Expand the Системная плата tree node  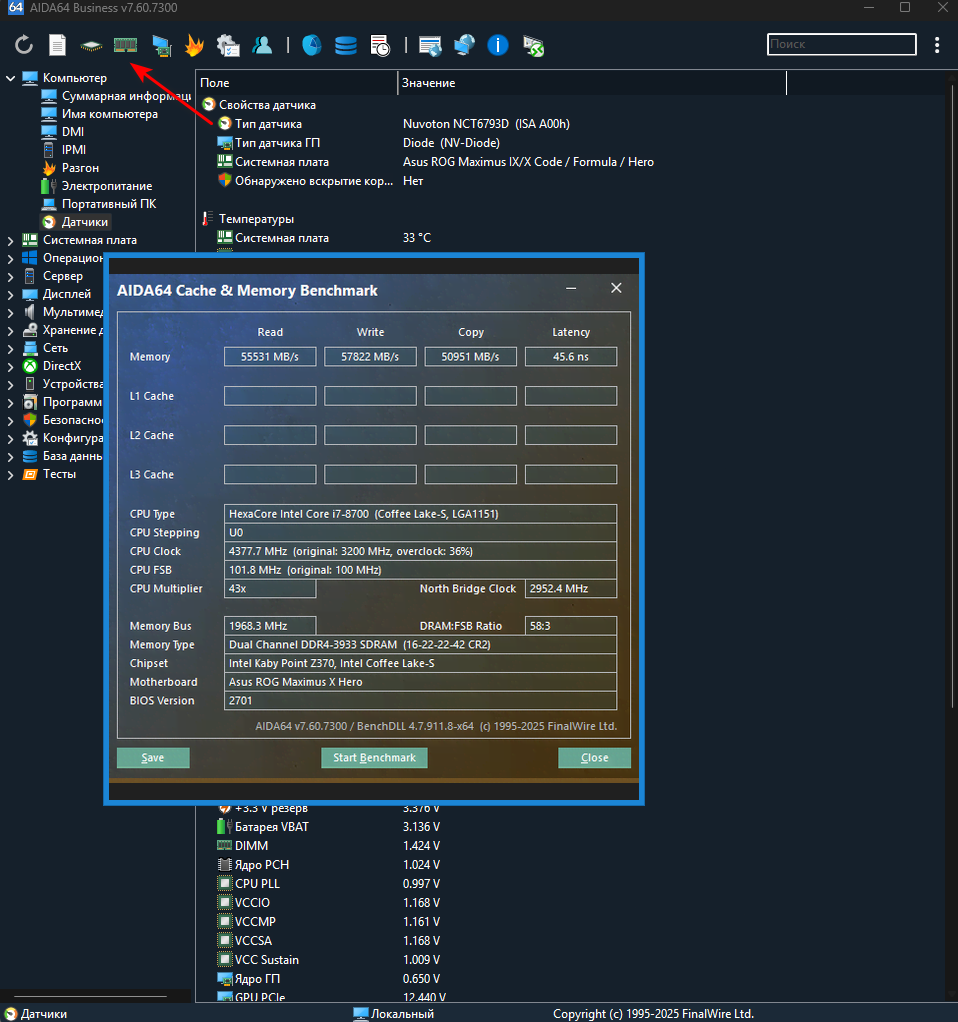point(10,241)
